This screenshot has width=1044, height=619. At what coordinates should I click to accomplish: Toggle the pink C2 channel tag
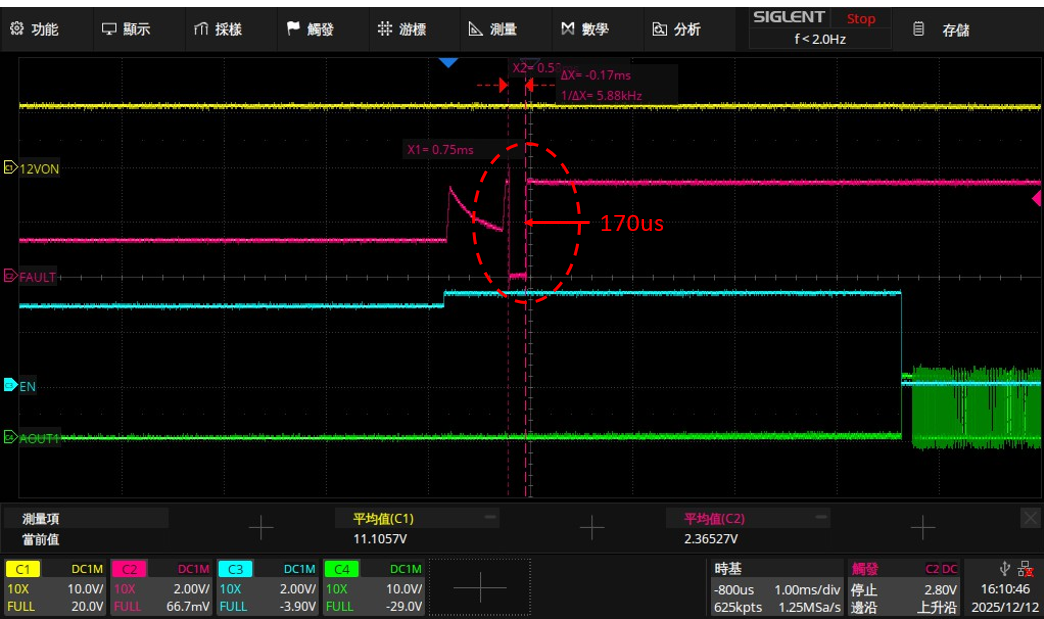(x=129, y=569)
